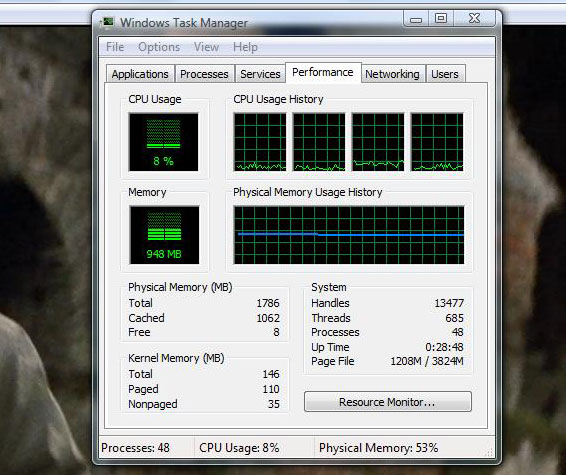Click the 'Kernel Memory (MB)' group label
This screenshot has height=475, width=566.
click(x=176, y=358)
